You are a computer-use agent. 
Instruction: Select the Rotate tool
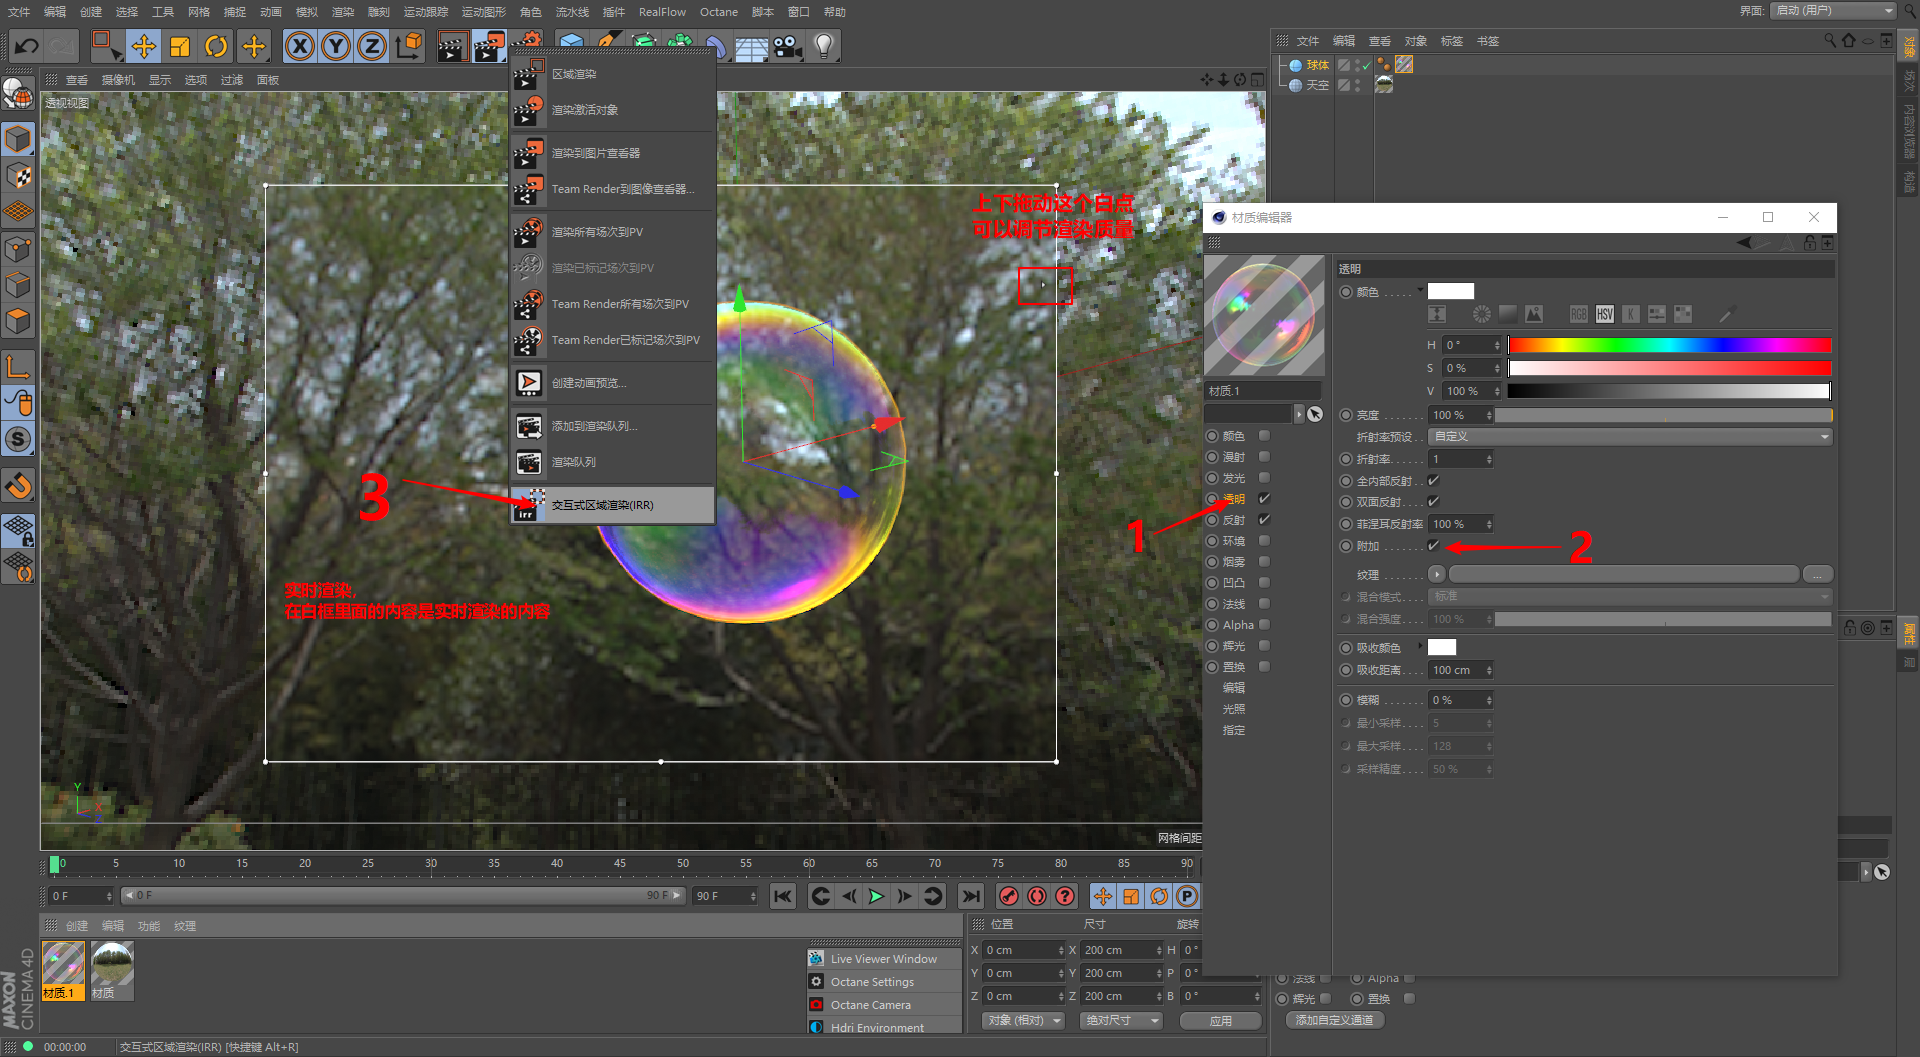[216, 46]
